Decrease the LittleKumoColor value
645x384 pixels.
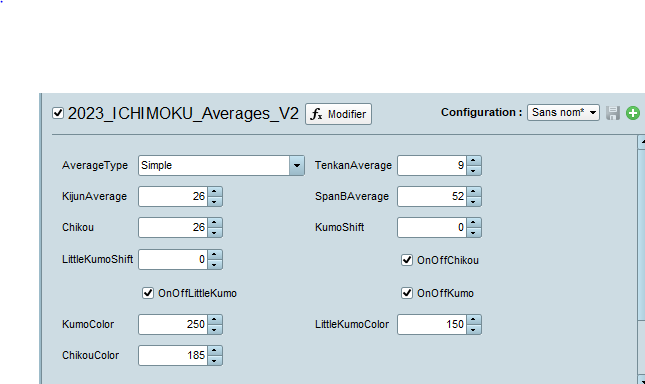pyautogui.click(x=473, y=329)
